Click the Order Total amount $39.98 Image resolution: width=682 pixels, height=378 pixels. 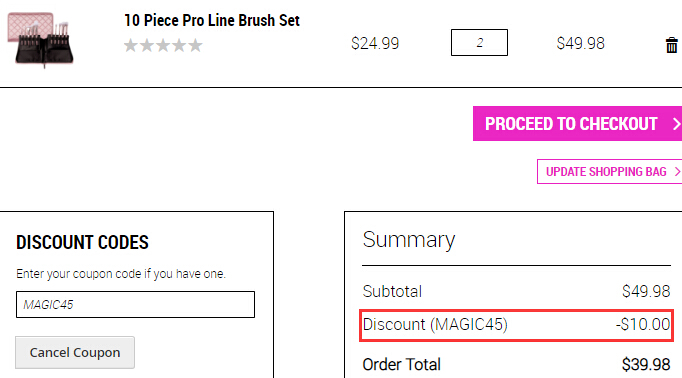tap(646, 365)
